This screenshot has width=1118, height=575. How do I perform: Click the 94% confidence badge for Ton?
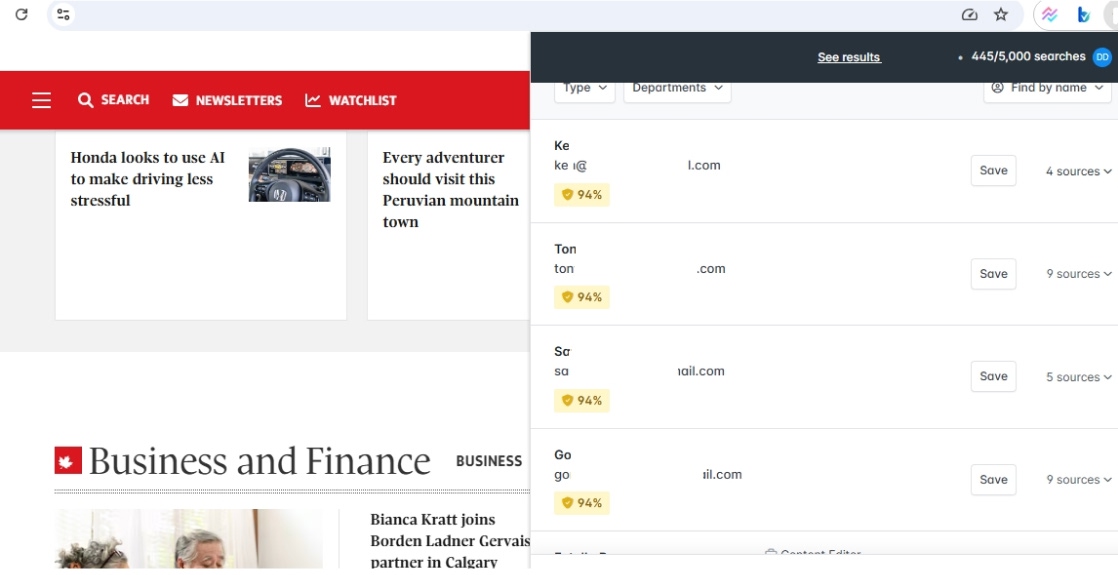point(582,297)
